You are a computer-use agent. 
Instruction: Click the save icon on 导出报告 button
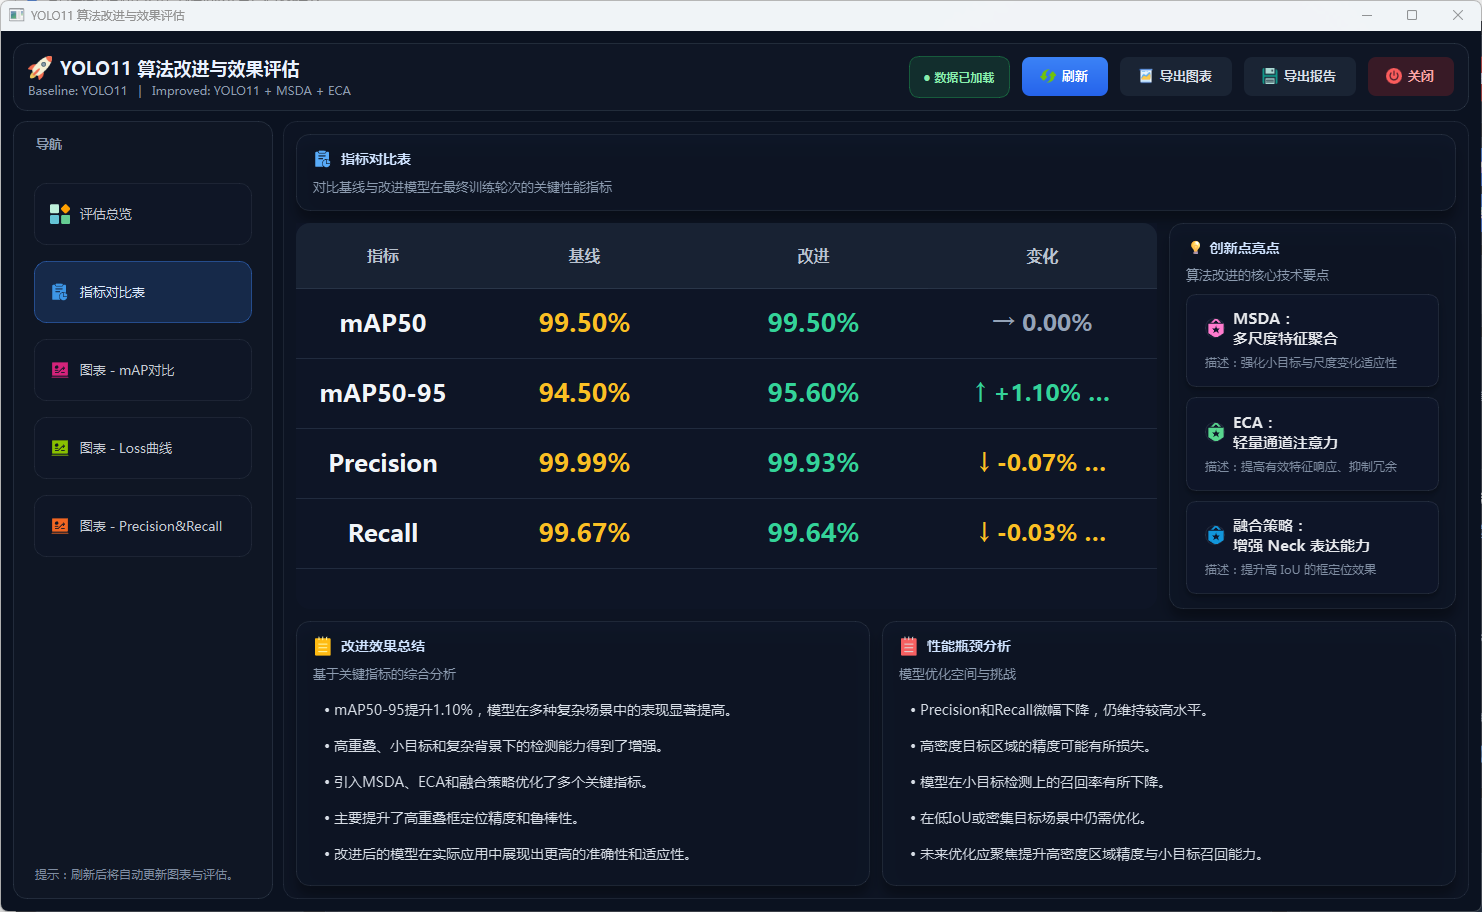click(x=1270, y=76)
